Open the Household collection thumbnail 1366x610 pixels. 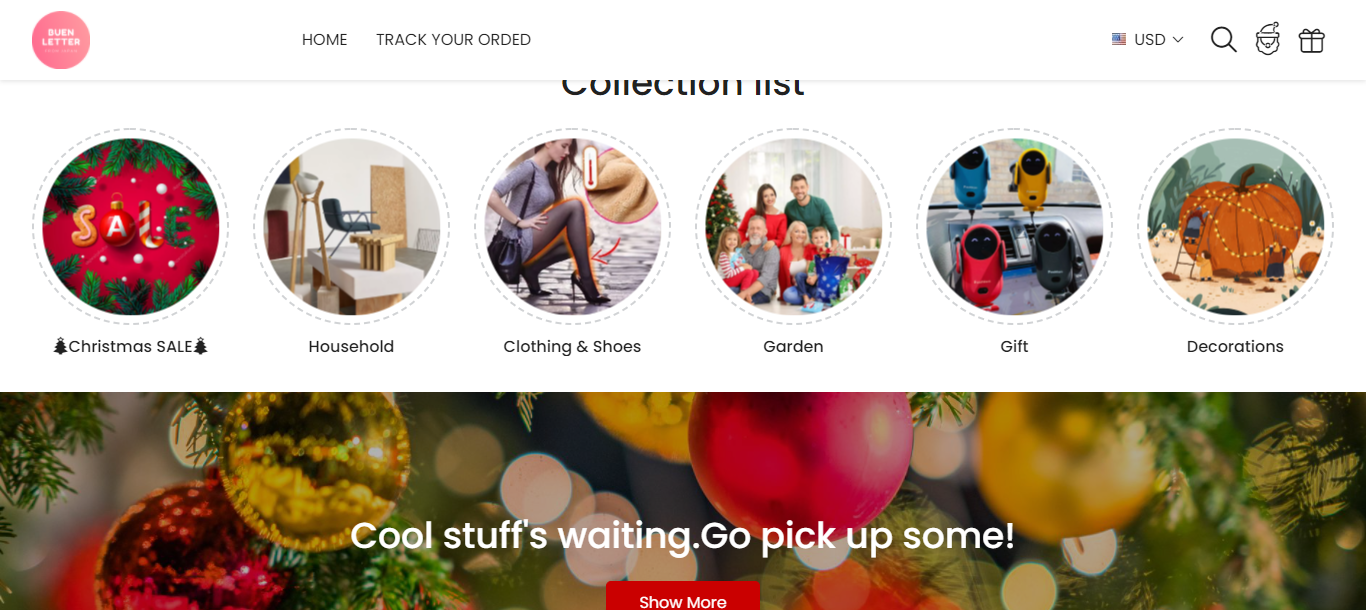point(351,226)
